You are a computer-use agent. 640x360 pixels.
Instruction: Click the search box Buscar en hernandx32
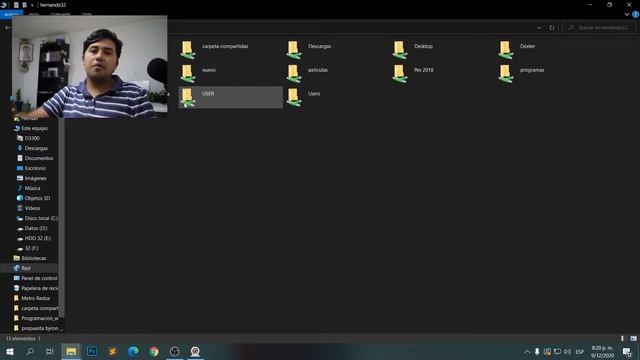(x=599, y=28)
